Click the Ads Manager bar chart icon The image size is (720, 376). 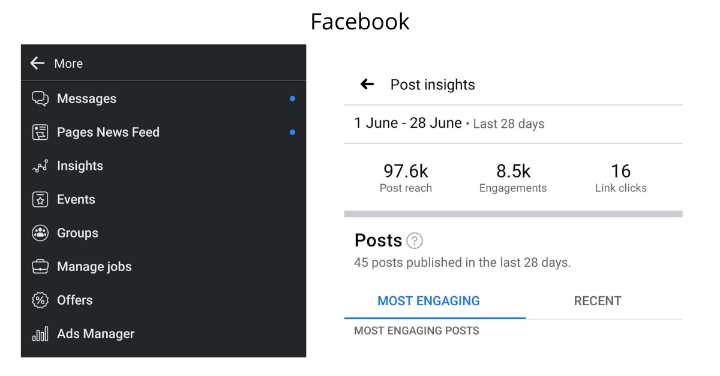coord(40,334)
